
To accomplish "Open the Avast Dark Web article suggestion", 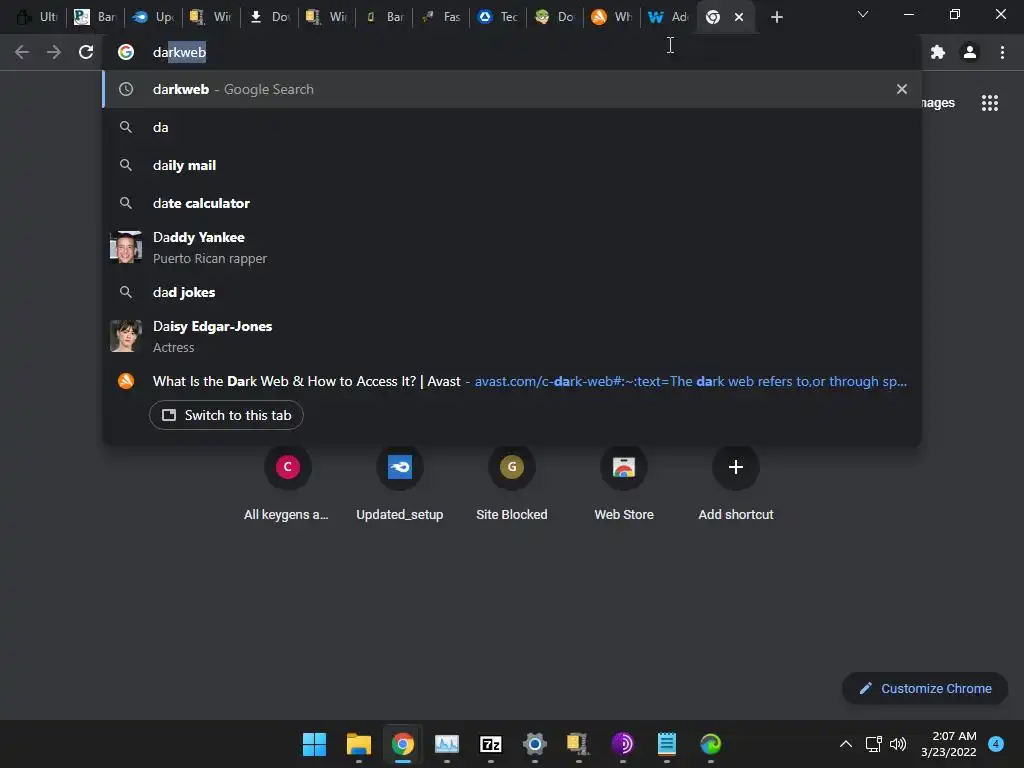I will pos(512,381).
